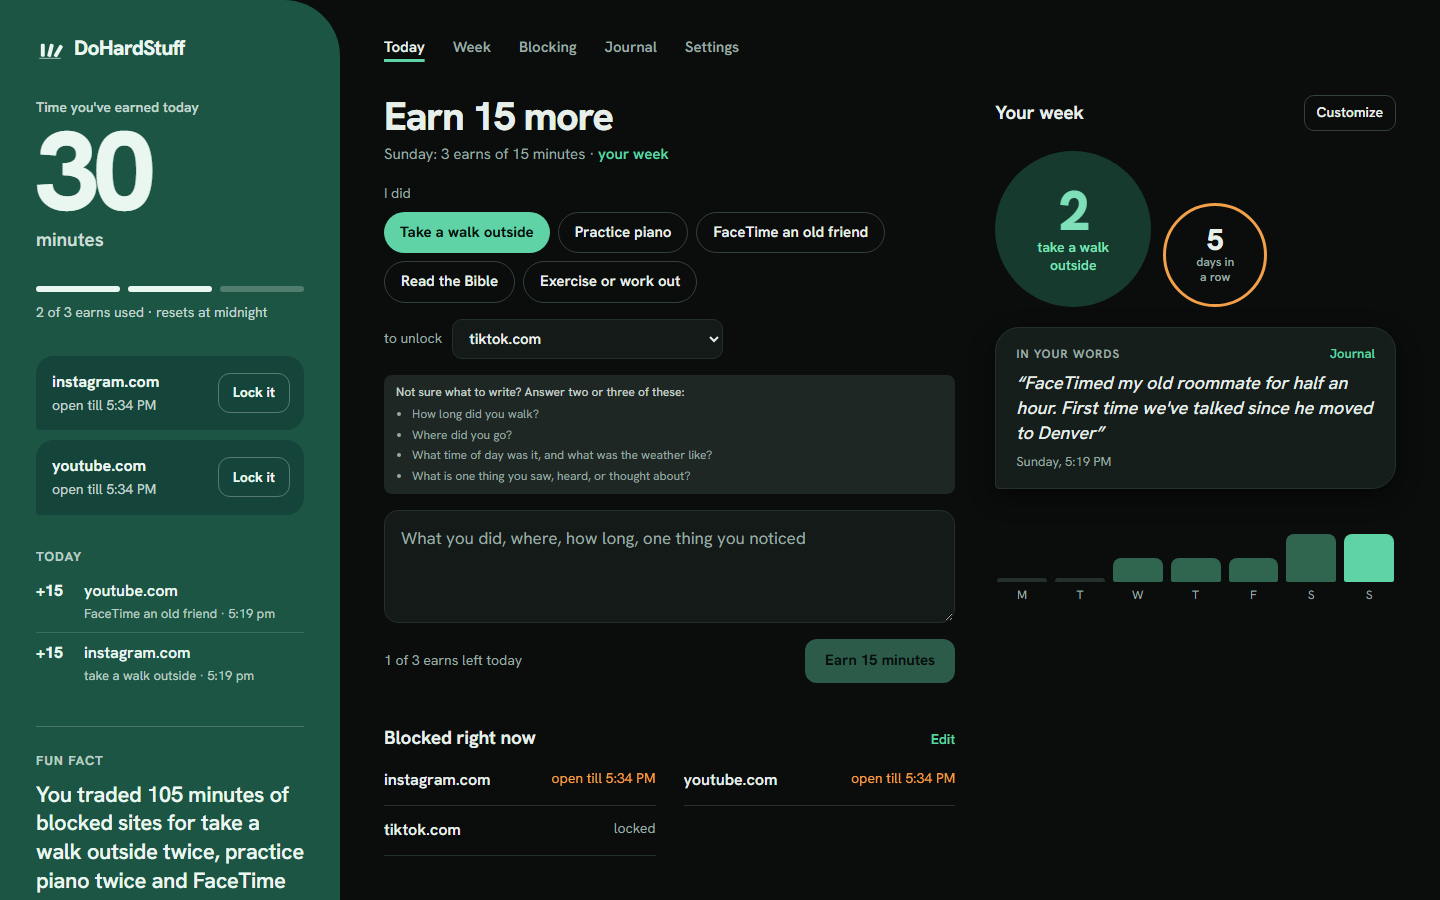Open the site-to-unlock dropdown showing tiktok.com
Screen dimensions: 1440x900
click(x=588, y=339)
